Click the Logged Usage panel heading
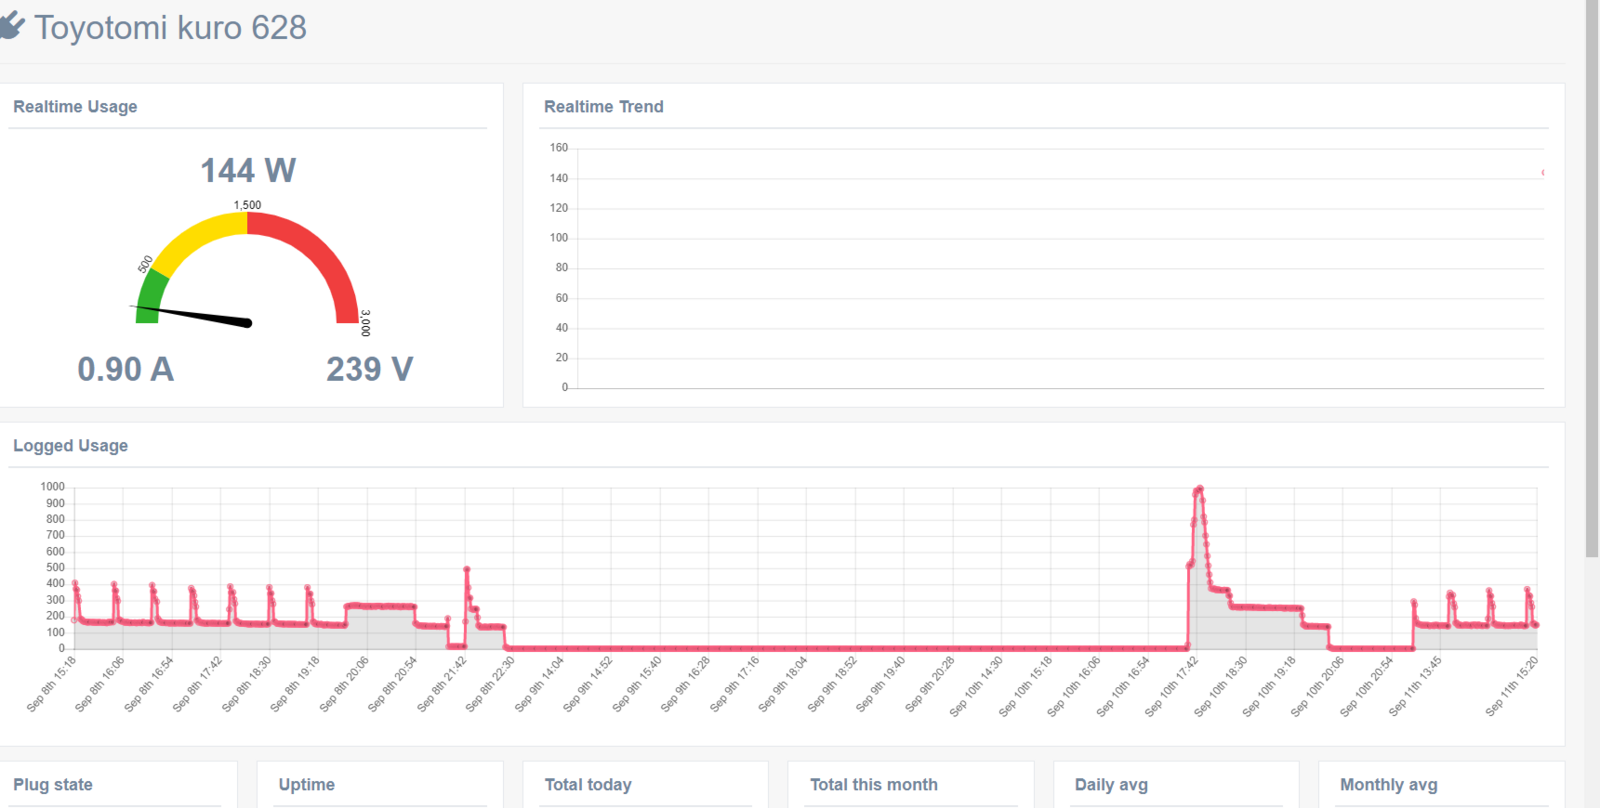The height and width of the screenshot is (808, 1600). coord(70,446)
